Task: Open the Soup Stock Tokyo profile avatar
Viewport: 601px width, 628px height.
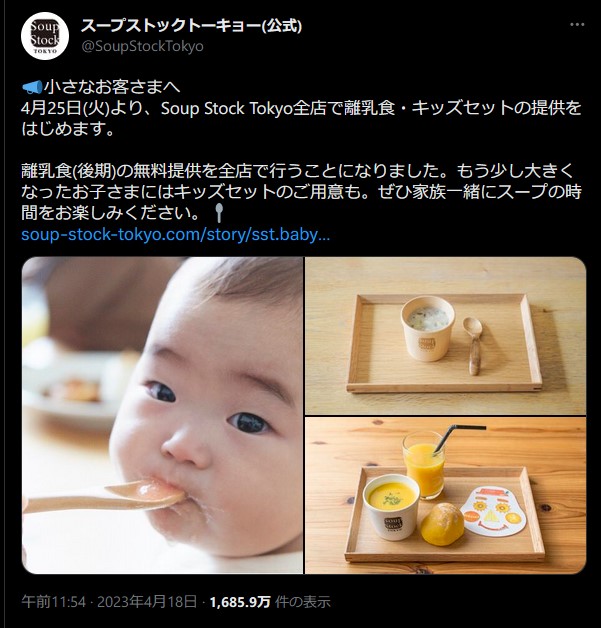Action: (45, 36)
